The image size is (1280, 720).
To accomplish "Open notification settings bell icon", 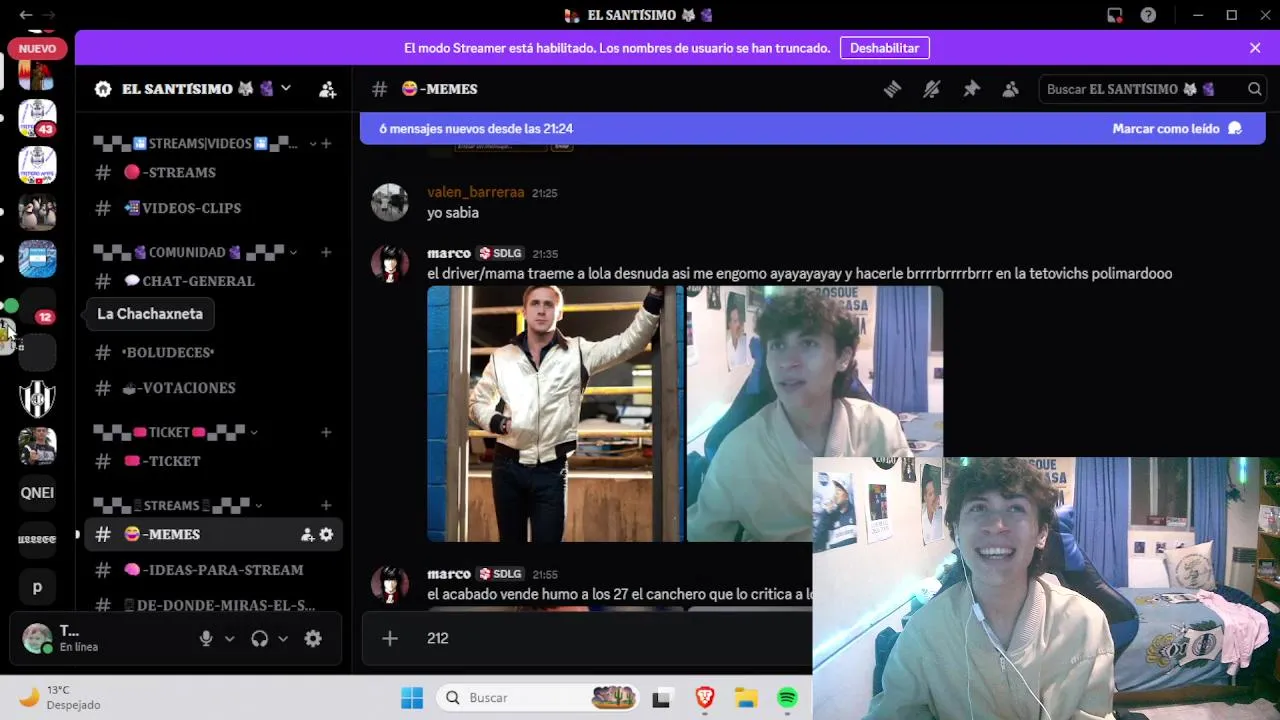I will 931,89.
